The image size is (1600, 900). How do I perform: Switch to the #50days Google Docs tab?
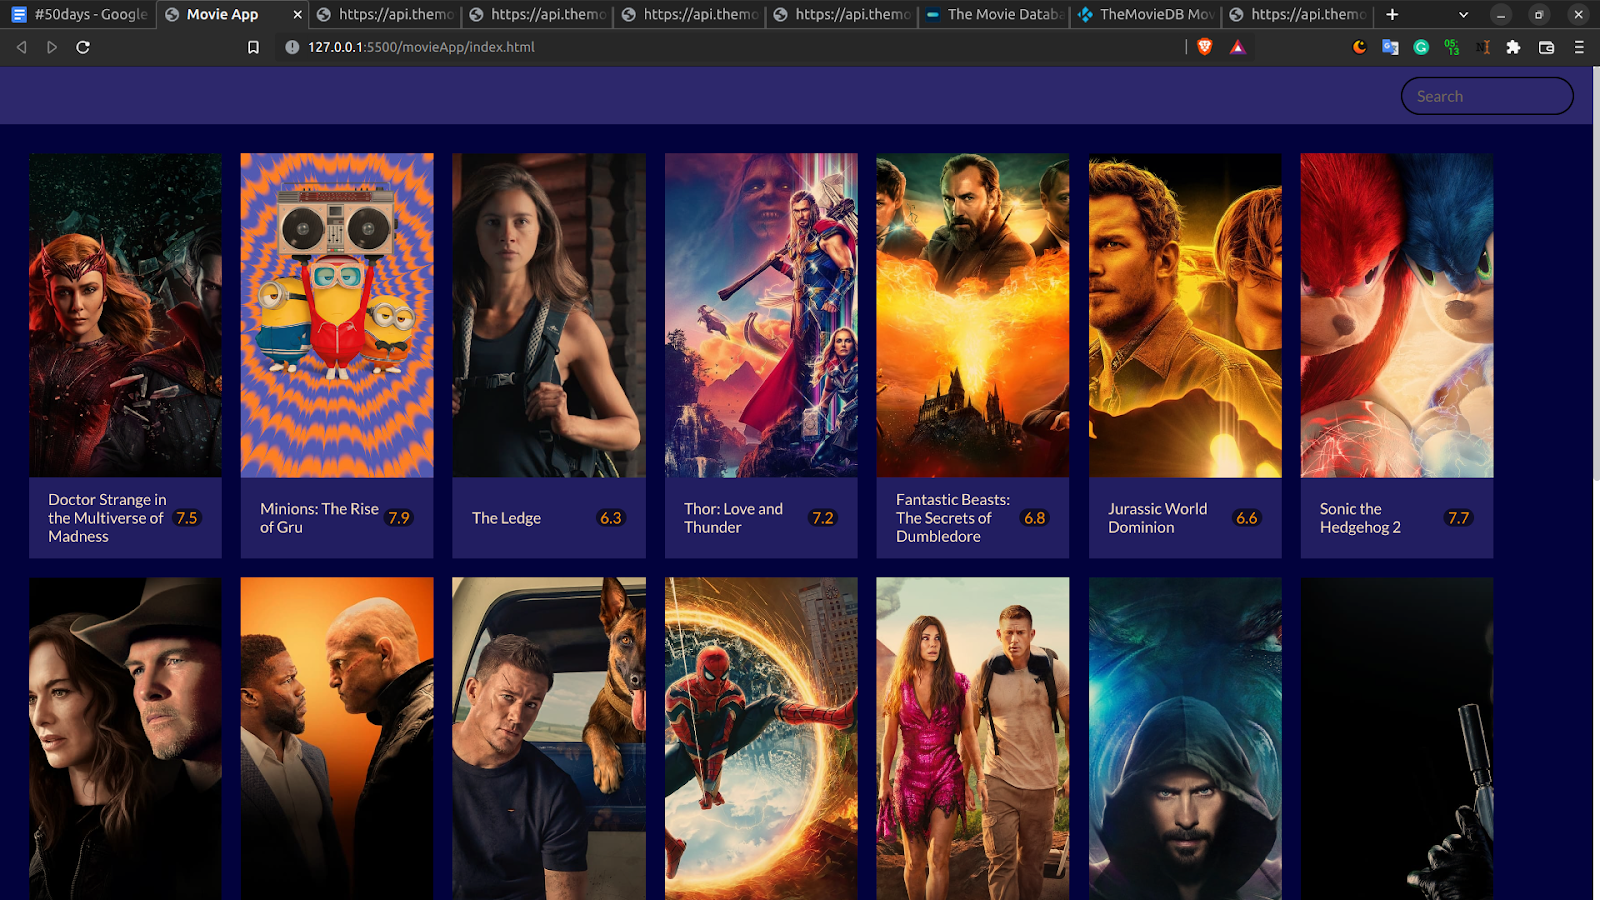pyautogui.click(x=79, y=14)
